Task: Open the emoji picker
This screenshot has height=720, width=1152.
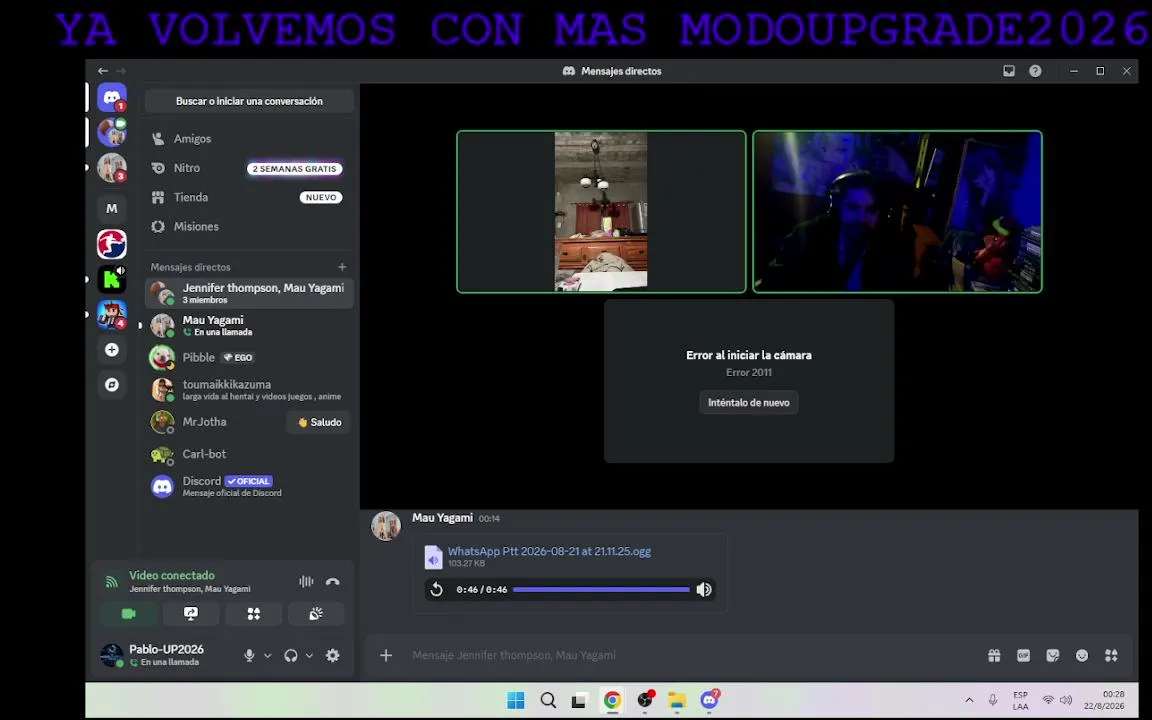Action: coord(1082,655)
